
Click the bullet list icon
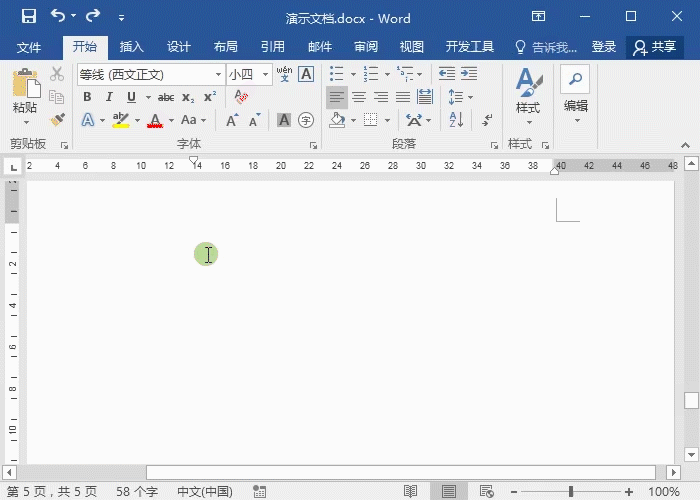(x=336, y=74)
